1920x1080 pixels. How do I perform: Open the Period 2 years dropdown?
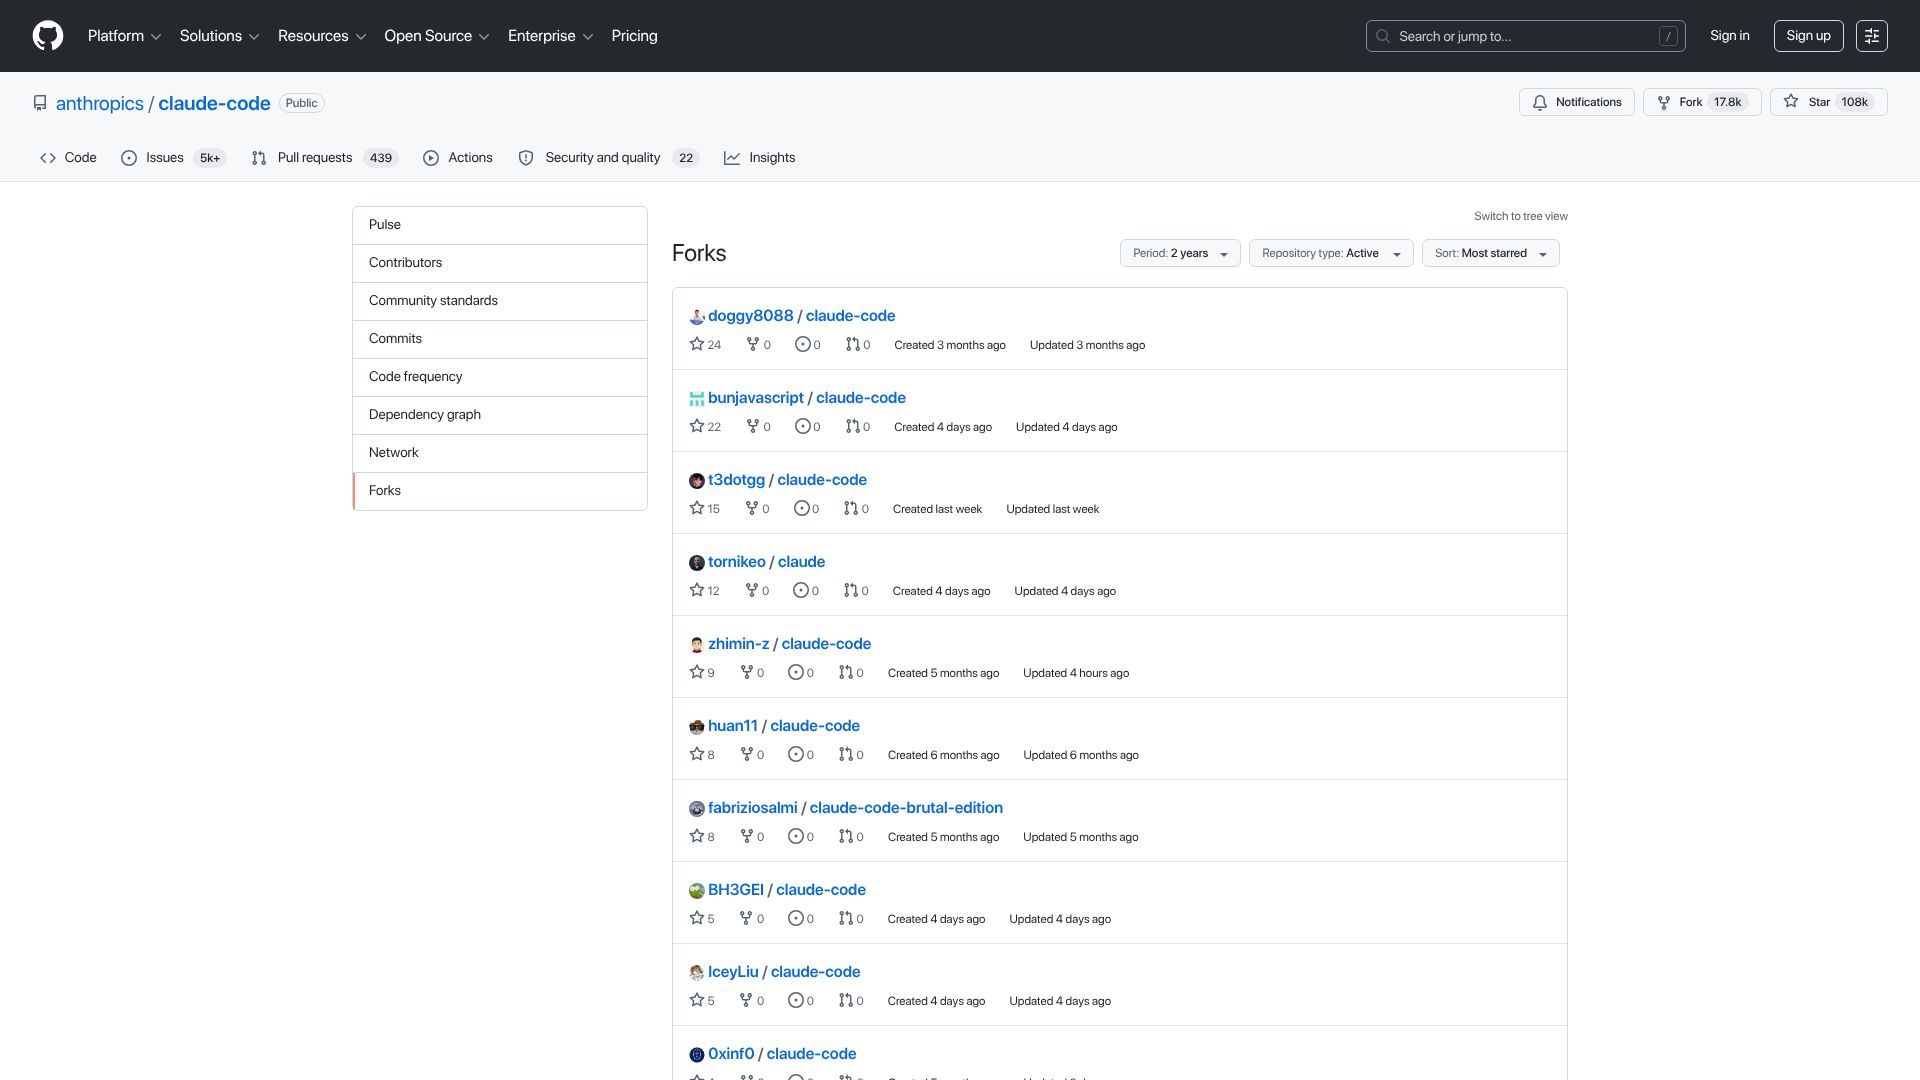(1180, 253)
